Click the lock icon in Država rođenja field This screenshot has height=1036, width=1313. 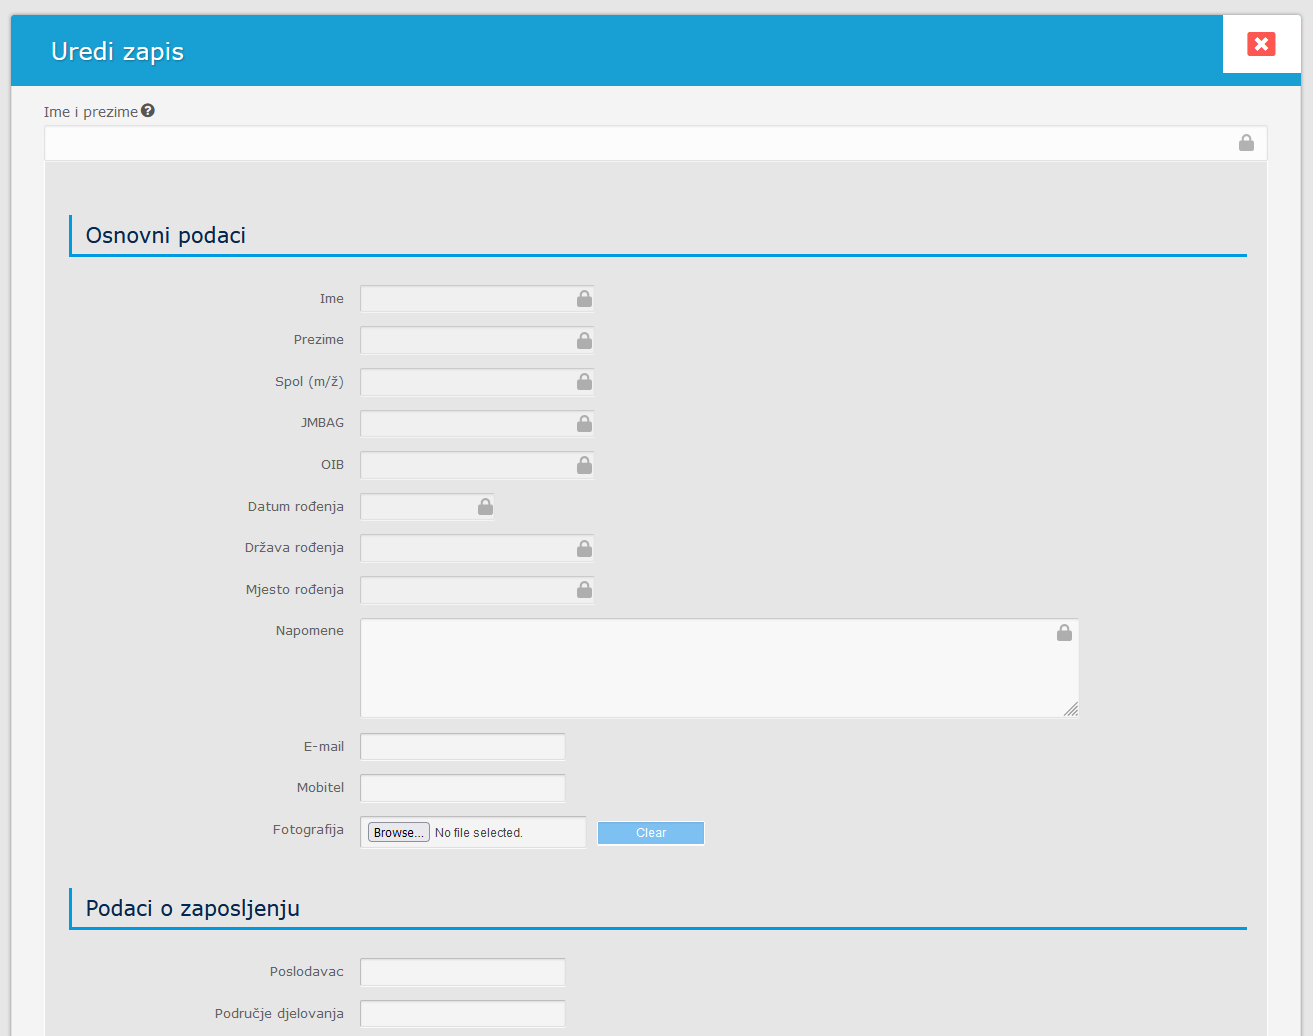point(584,549)
